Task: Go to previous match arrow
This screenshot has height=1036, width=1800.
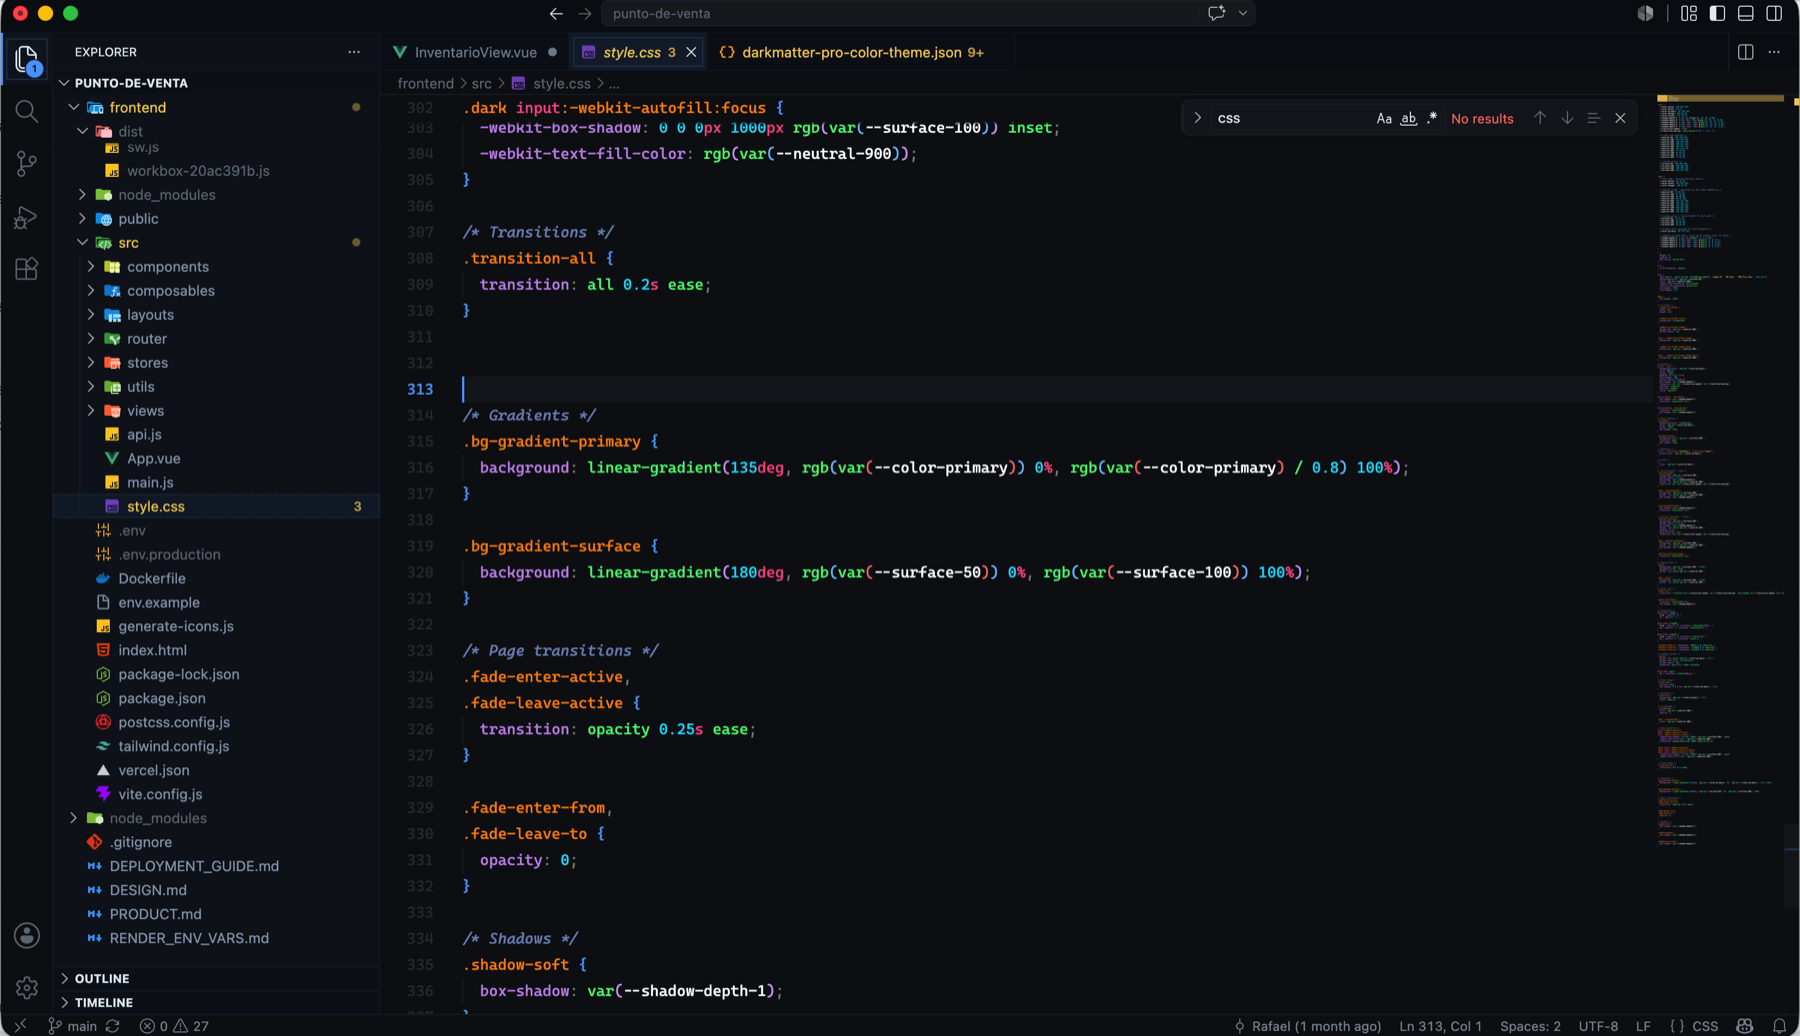Action: (1540, 118)
